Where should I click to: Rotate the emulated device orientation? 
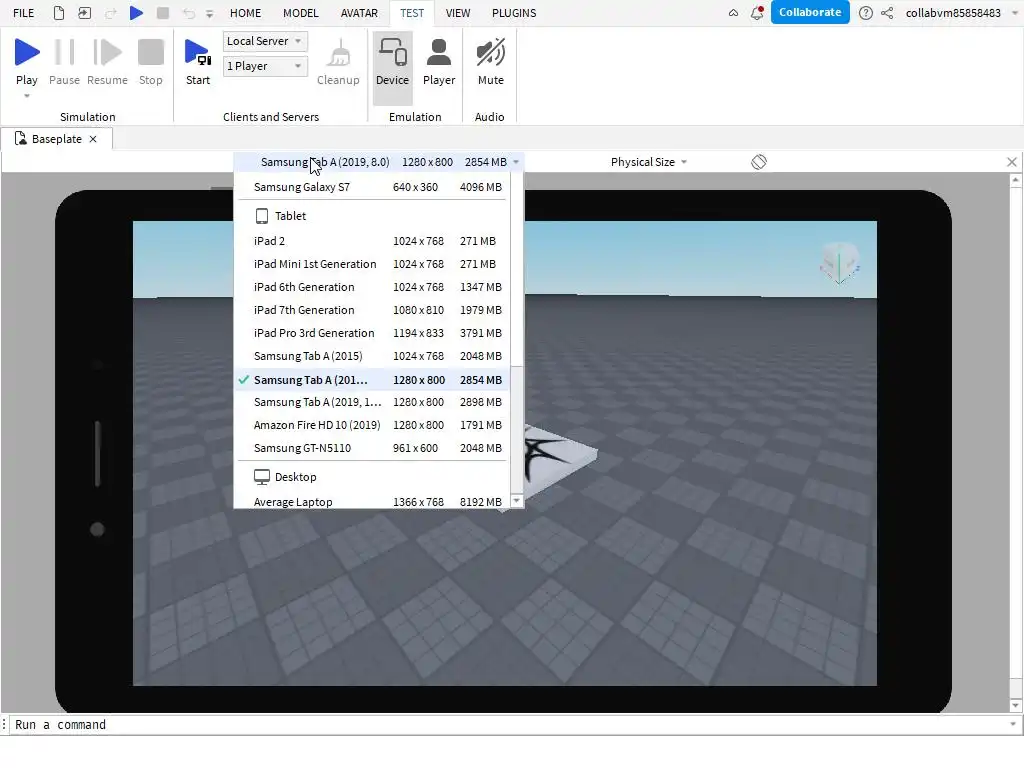click(x=758, y=162)
